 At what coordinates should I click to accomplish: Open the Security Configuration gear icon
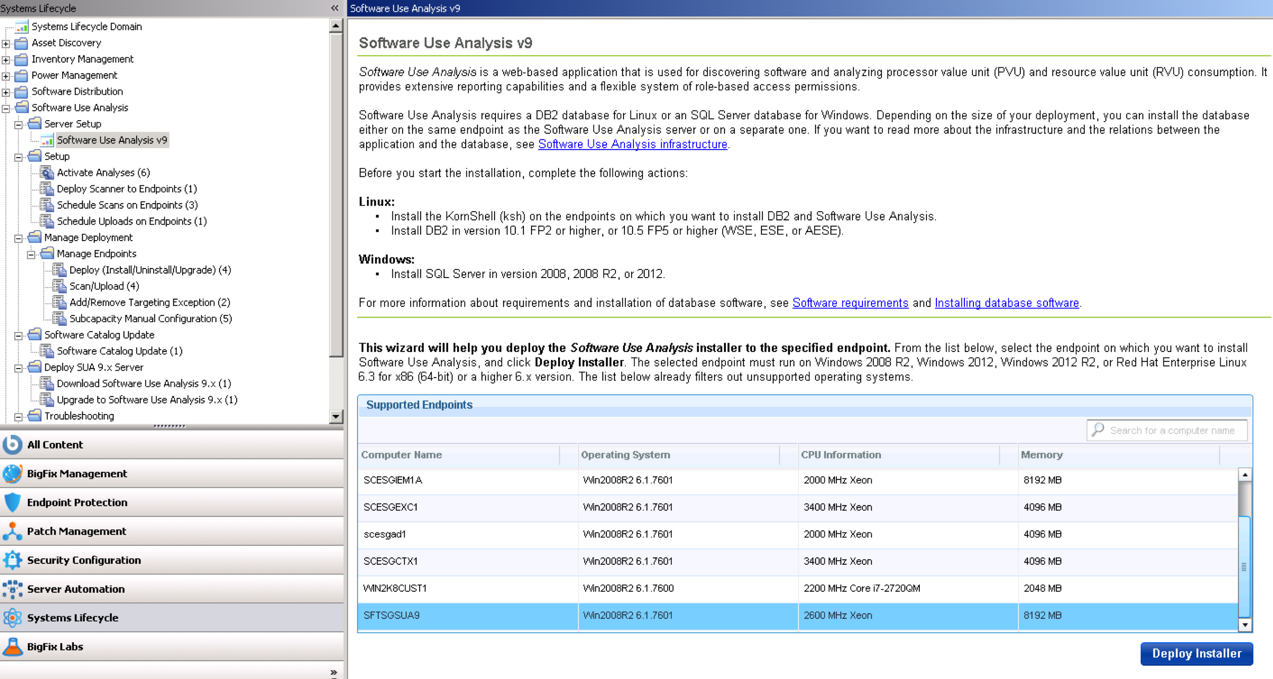click(12, 561)
